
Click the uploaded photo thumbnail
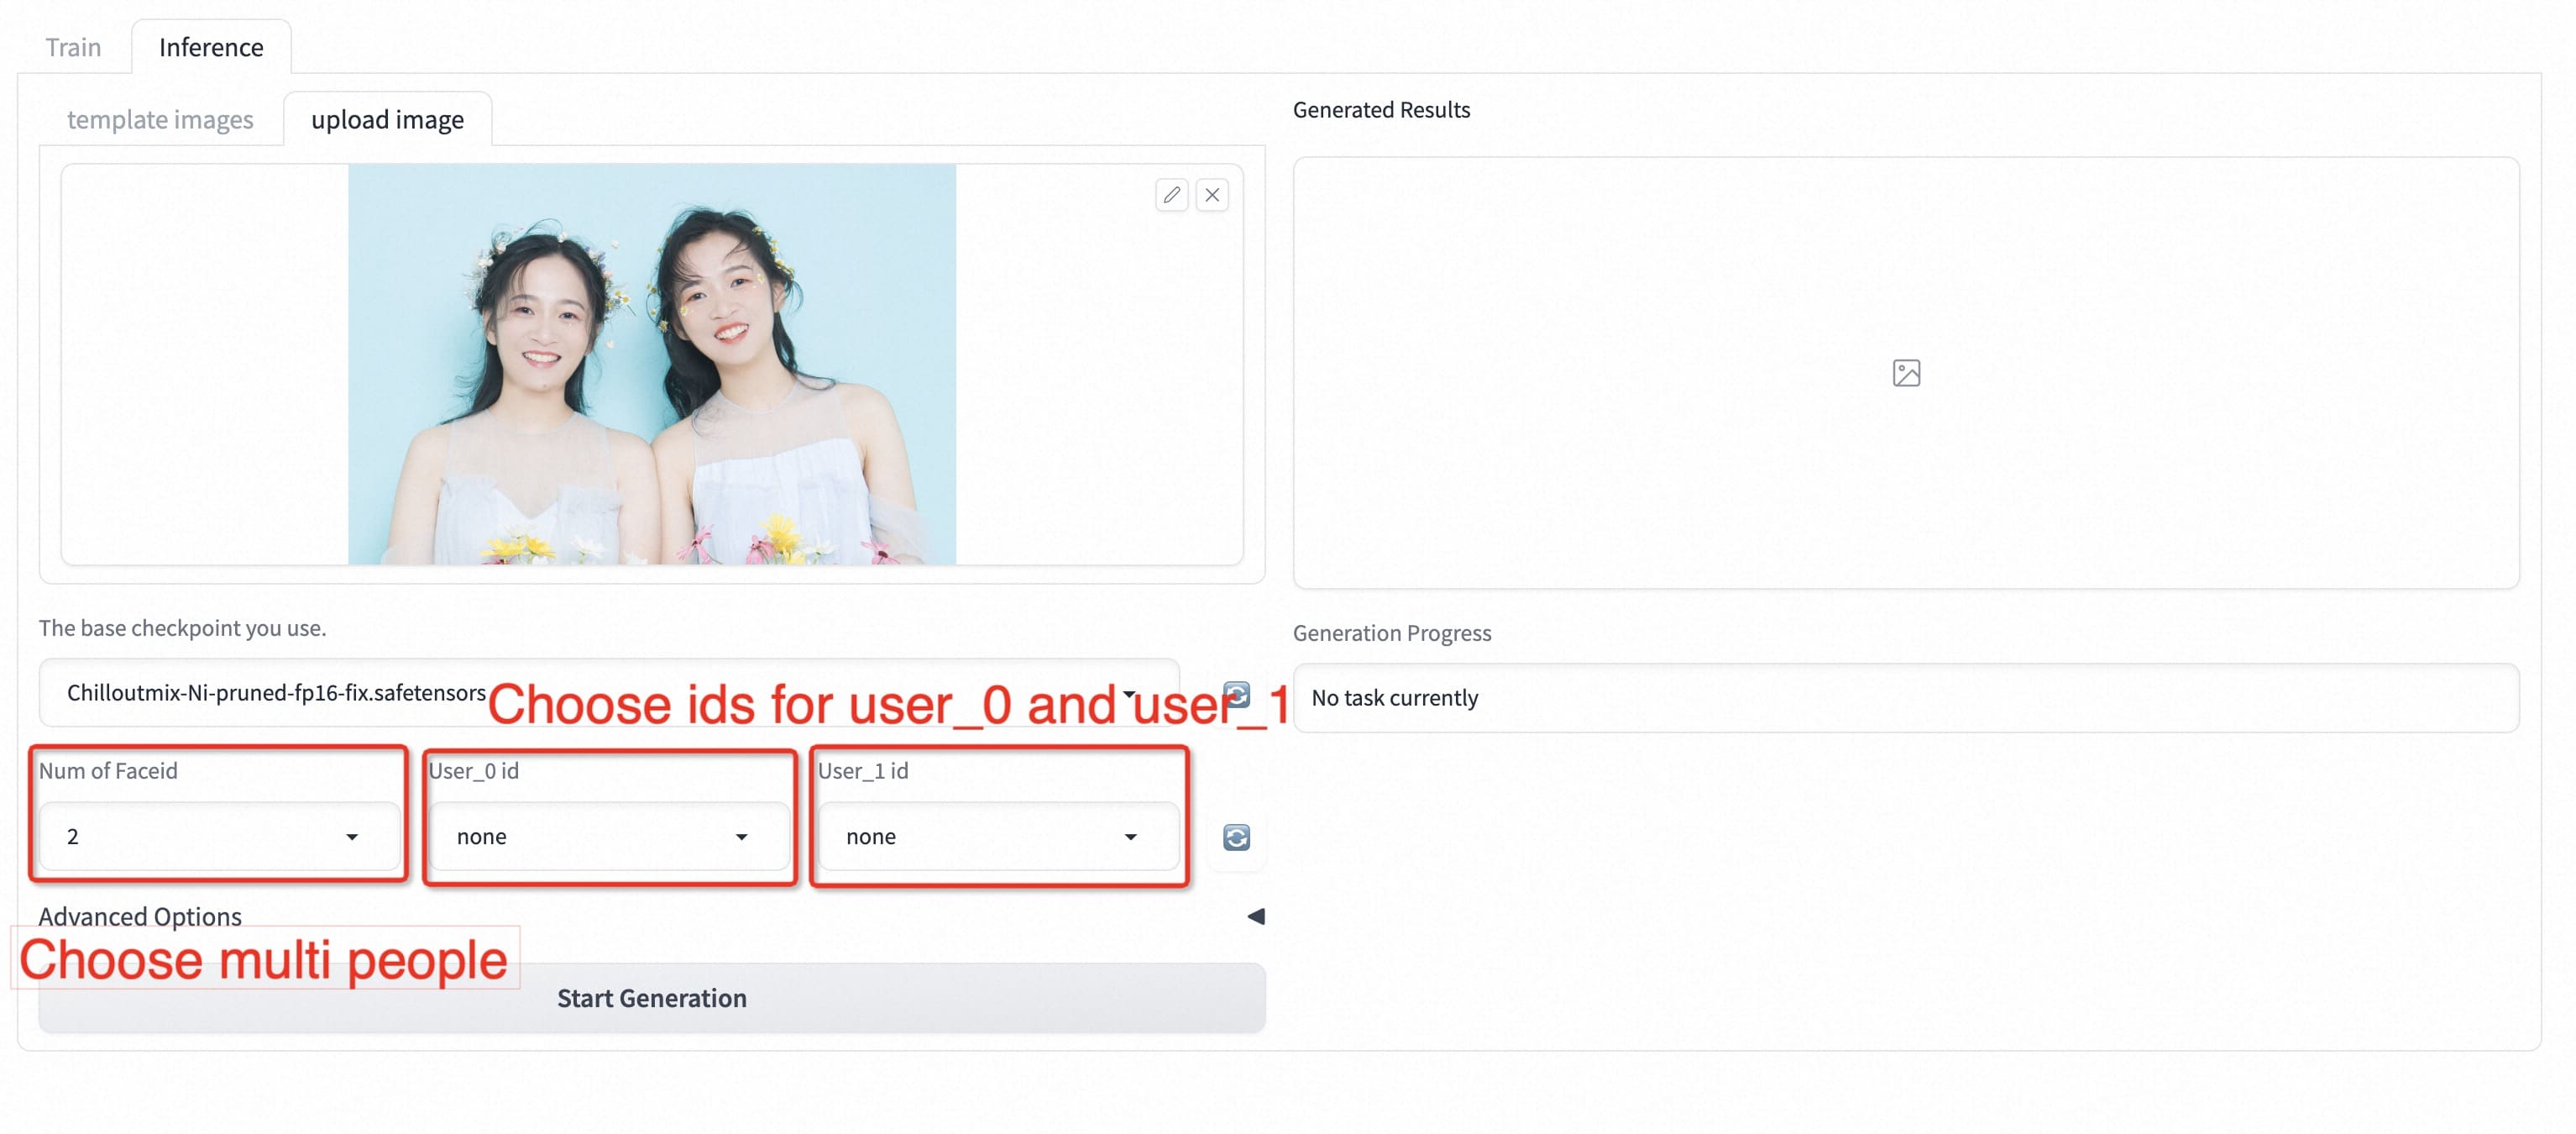click(x=652, y=365)
